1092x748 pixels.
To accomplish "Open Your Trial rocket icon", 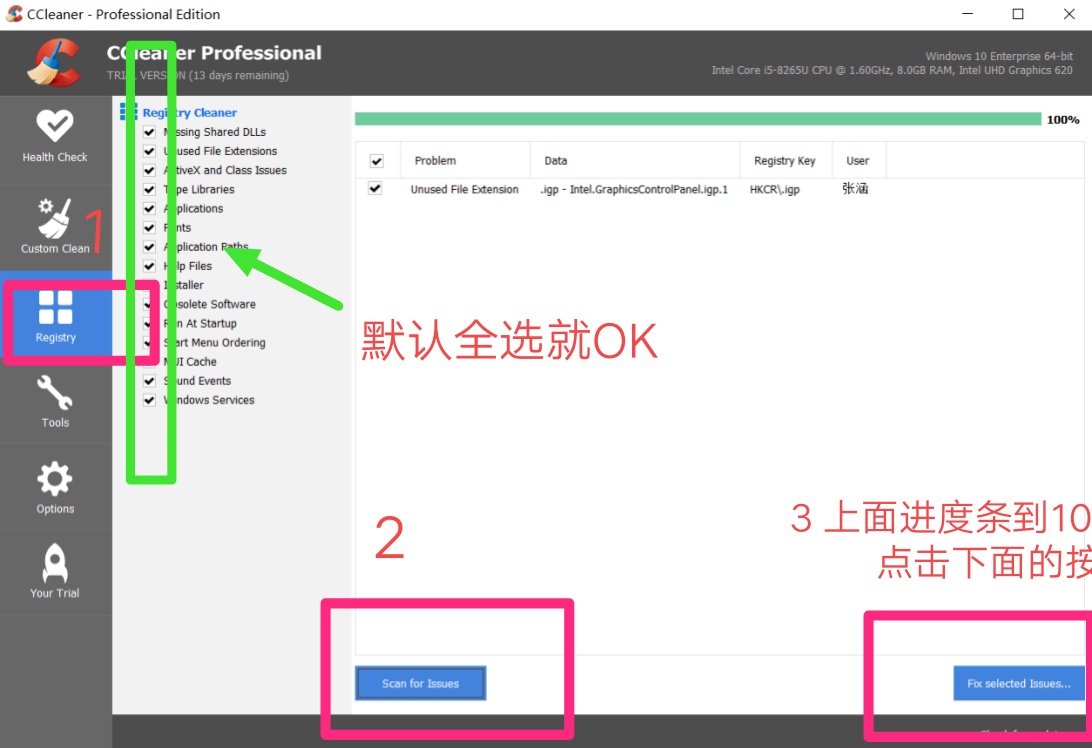I will [x=54, y=563].
